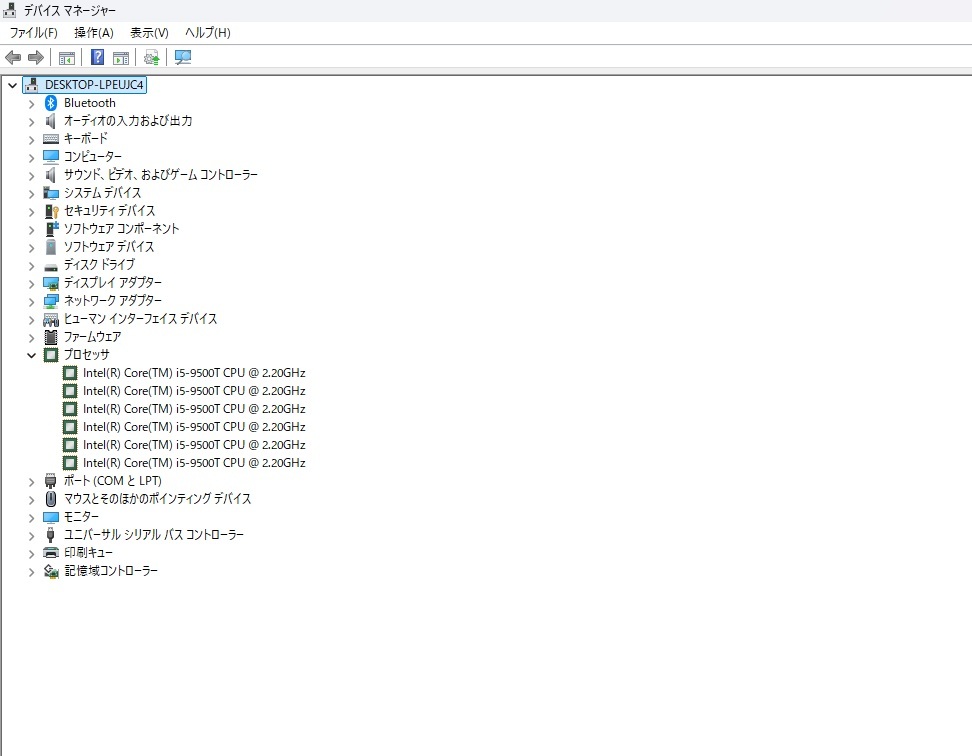This screenshot has height=756, width=972.
Task: Click the monitor icon beside コンピューター
Action: pos(51,157)
